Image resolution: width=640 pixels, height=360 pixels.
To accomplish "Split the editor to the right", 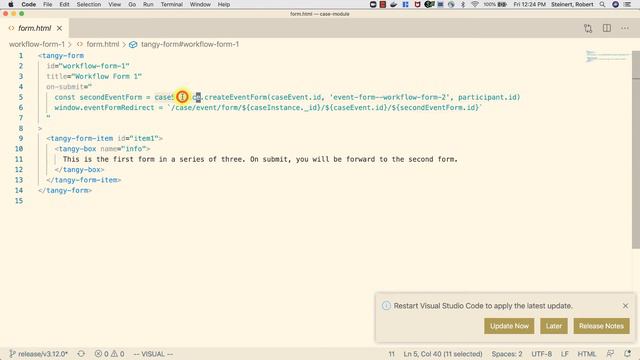I will (x=607, y=28).
